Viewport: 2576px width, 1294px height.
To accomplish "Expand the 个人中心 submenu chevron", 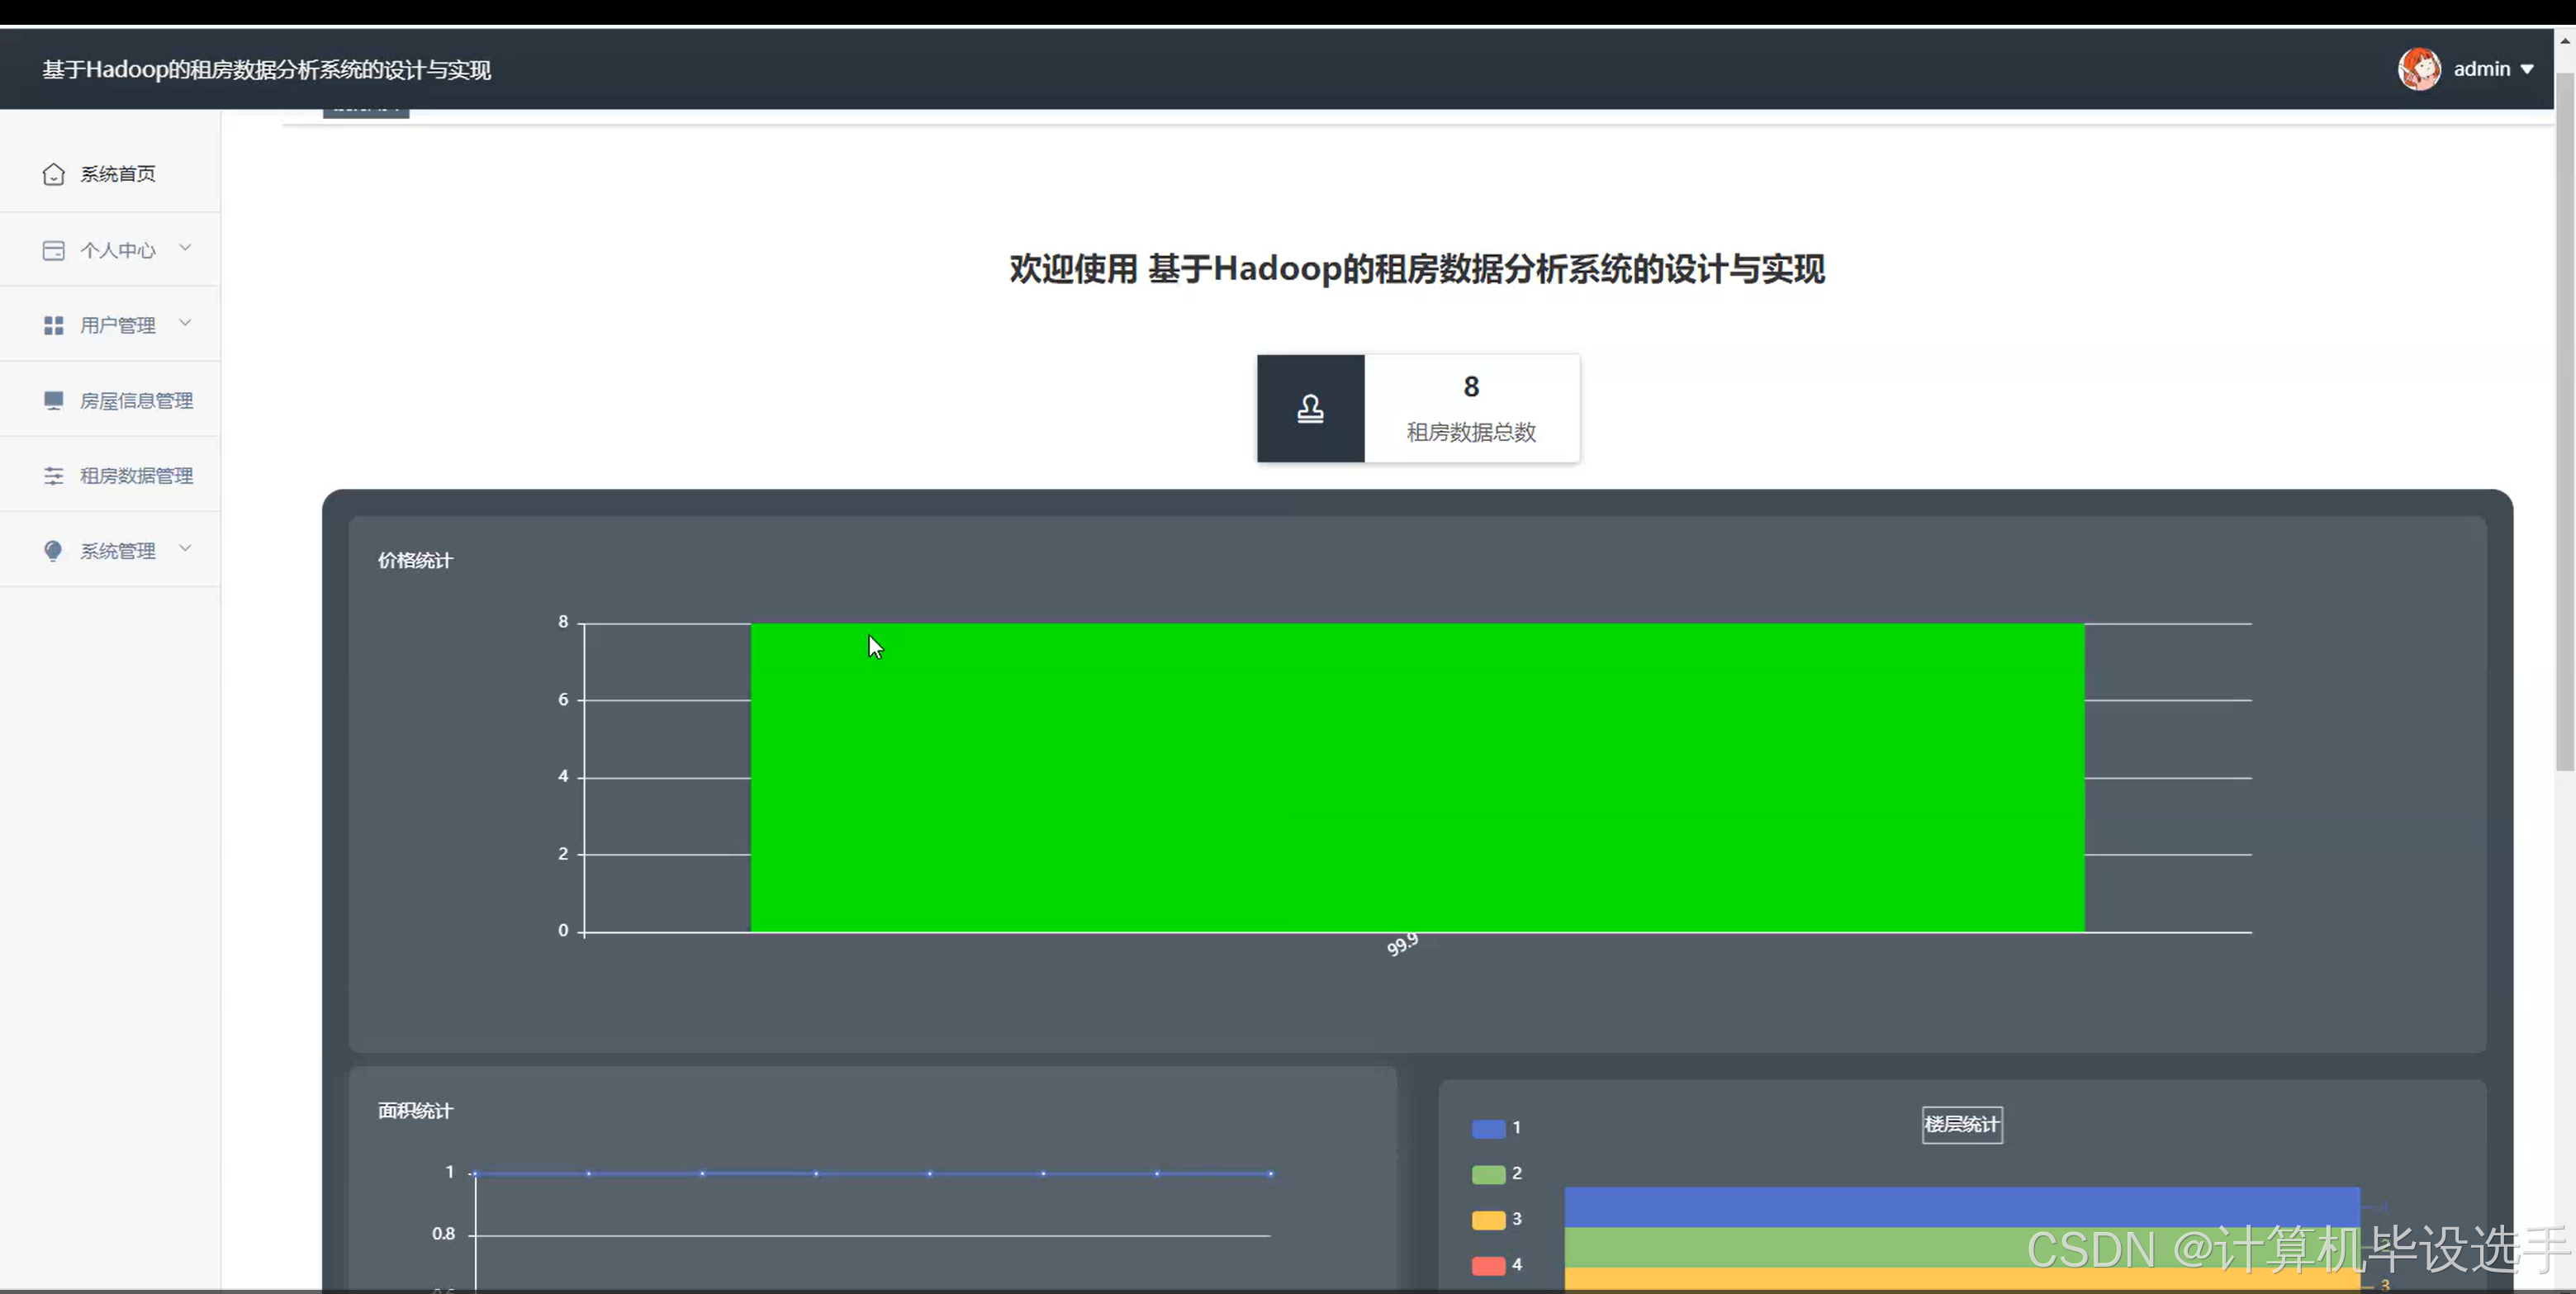I will coord(185,247).
